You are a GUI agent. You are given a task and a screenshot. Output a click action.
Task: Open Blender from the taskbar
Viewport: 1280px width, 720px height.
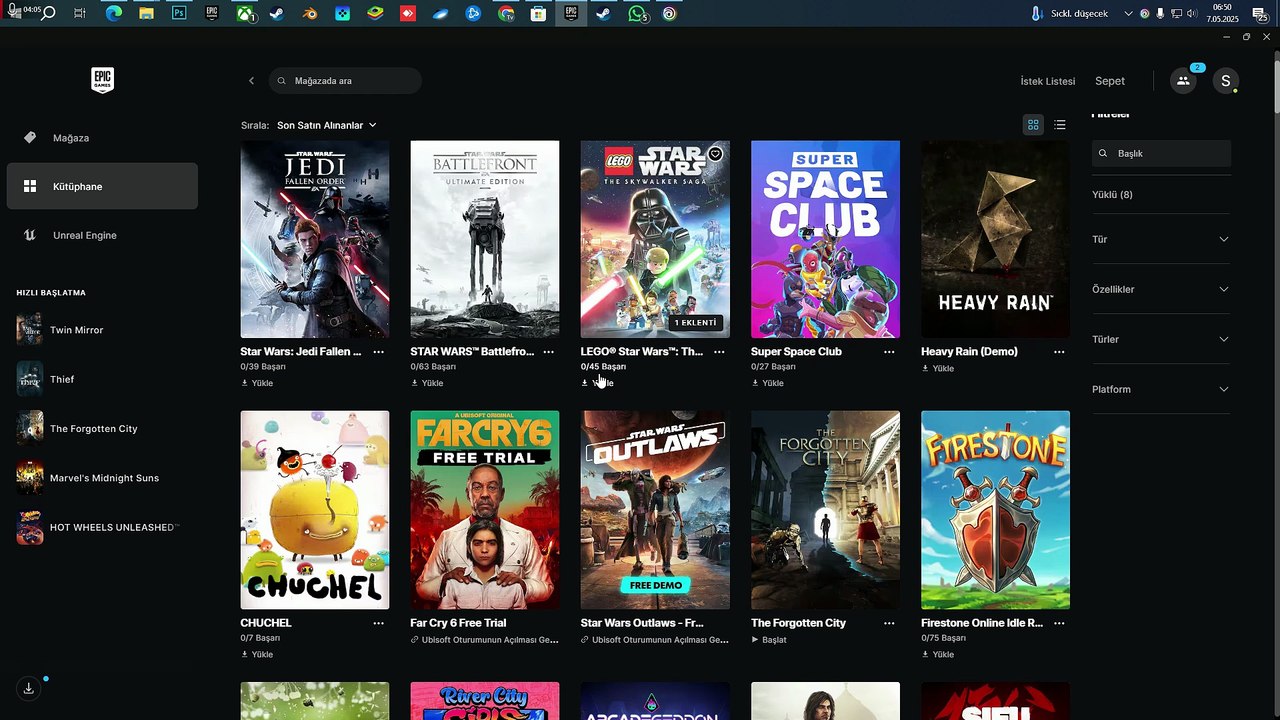(x=310, y=14)
